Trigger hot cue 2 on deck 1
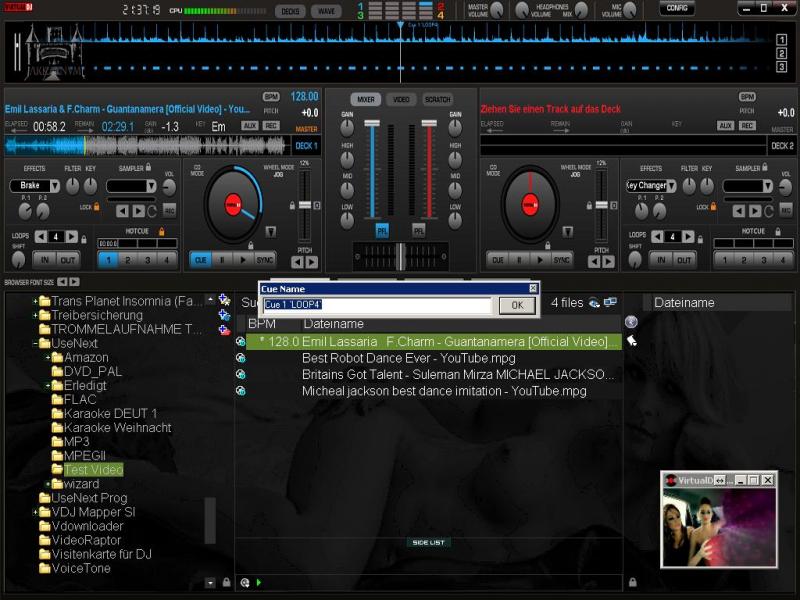800x600 pixels. [129, 259]
